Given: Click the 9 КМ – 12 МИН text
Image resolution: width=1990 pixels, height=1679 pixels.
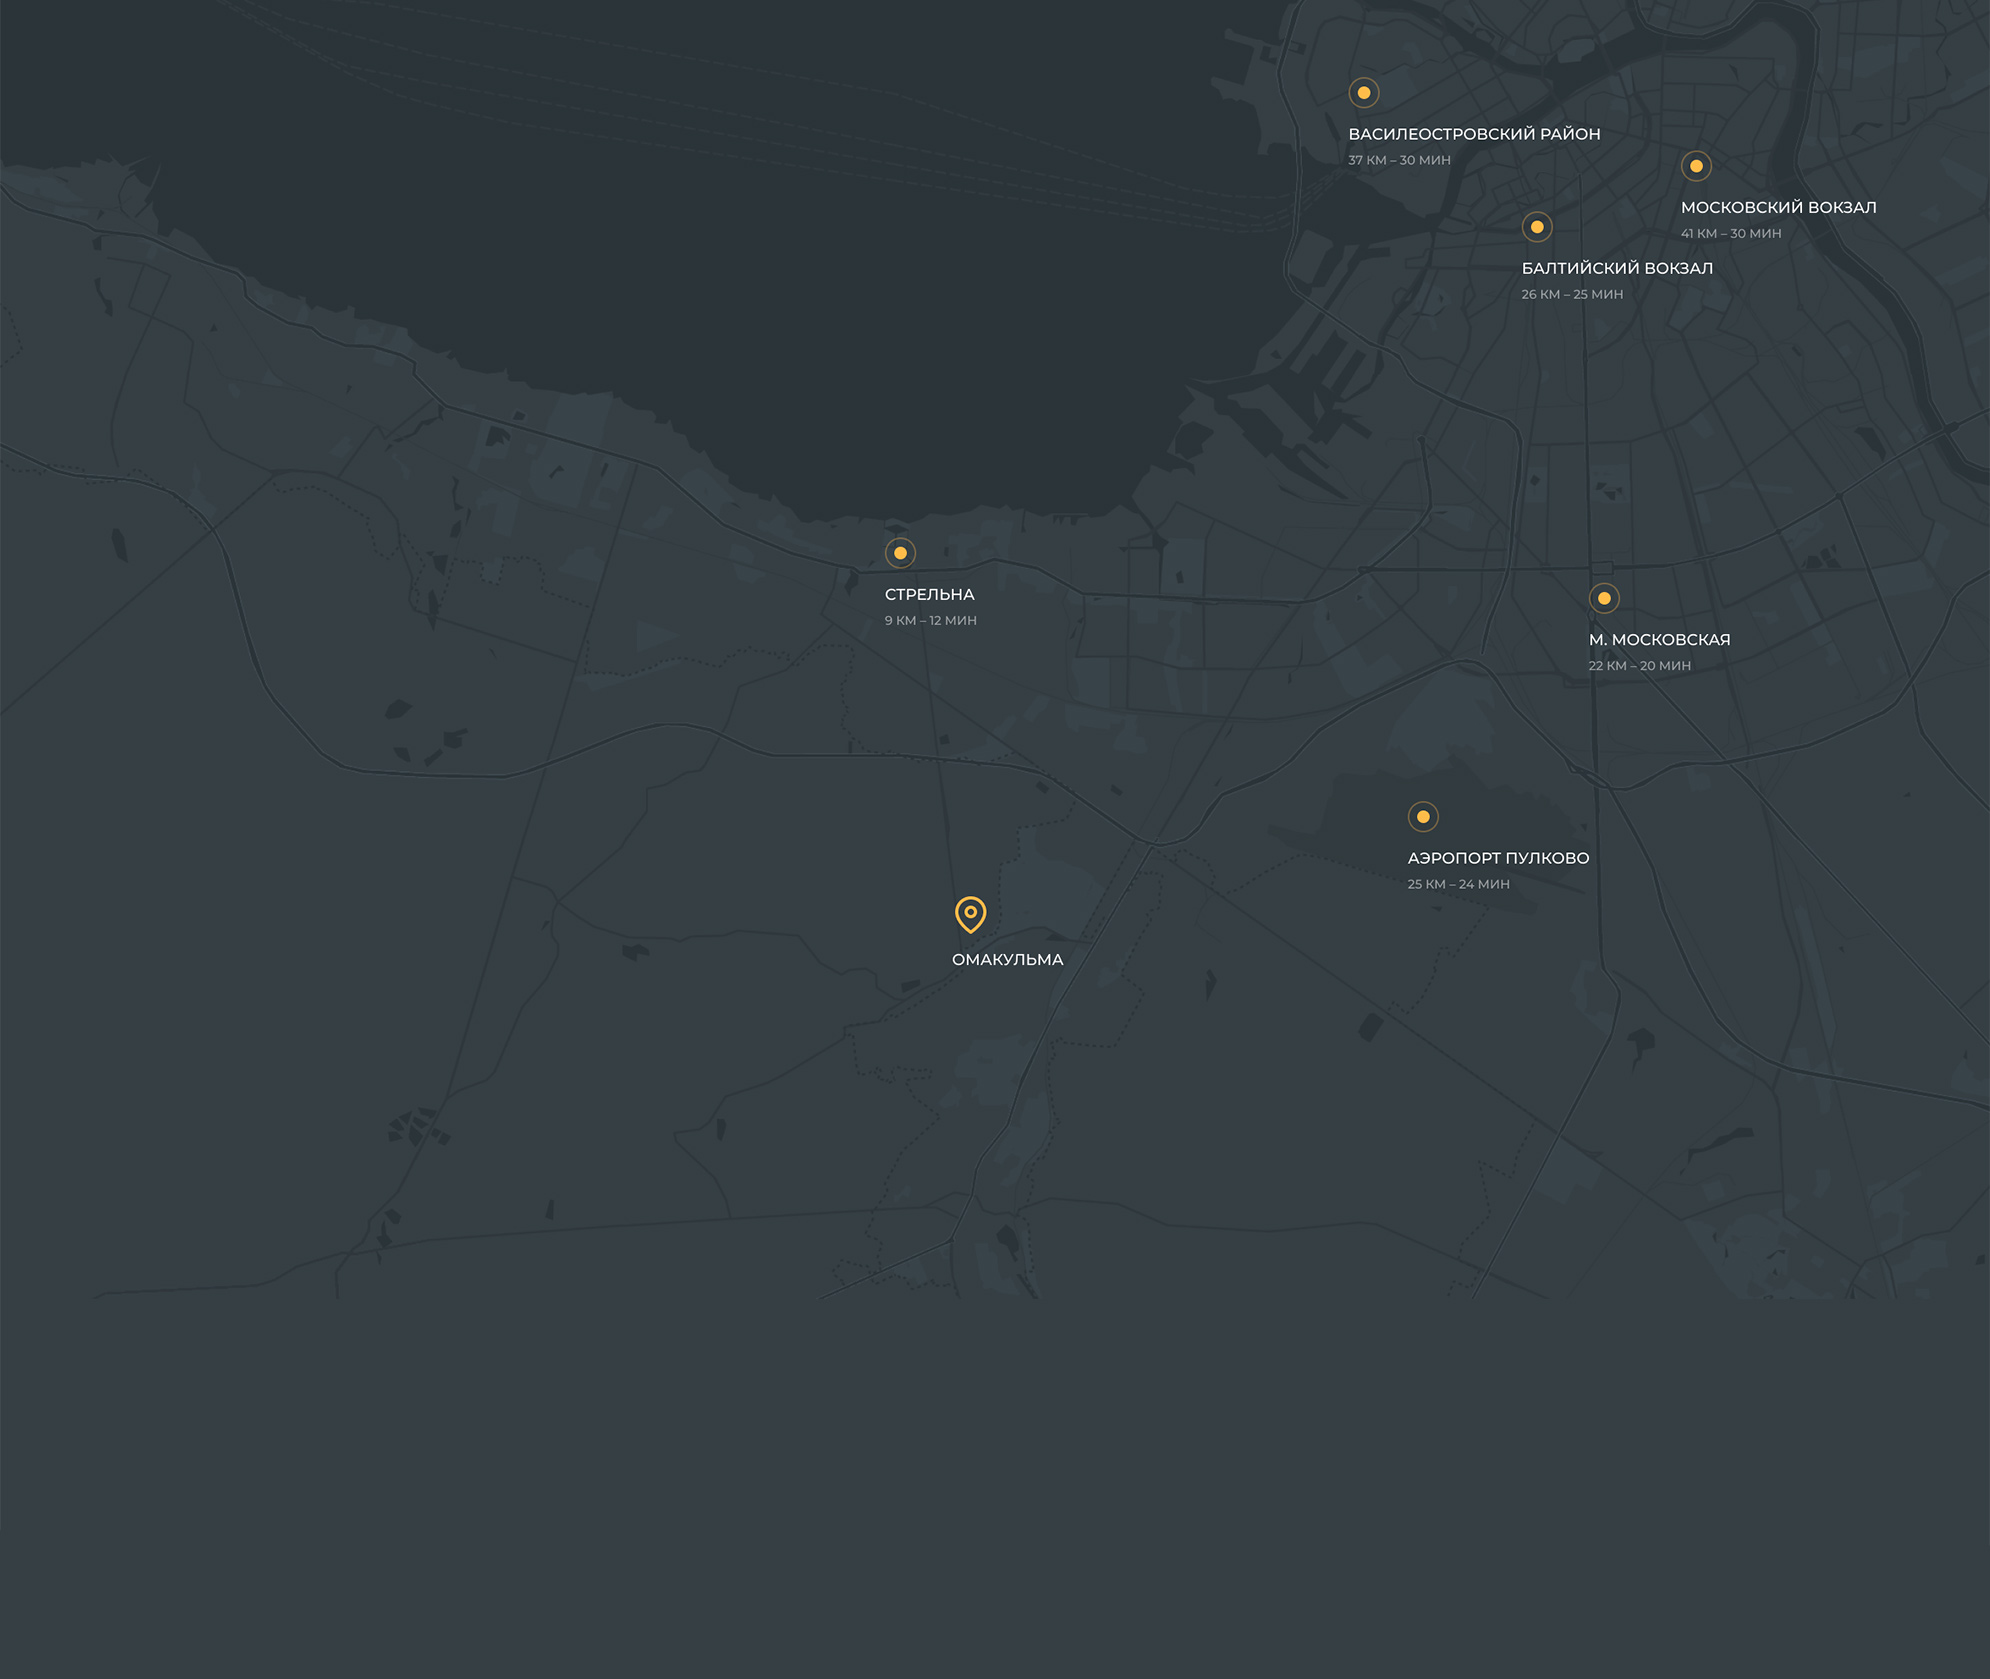Looking at the screenshot, I should pos(930,620).
